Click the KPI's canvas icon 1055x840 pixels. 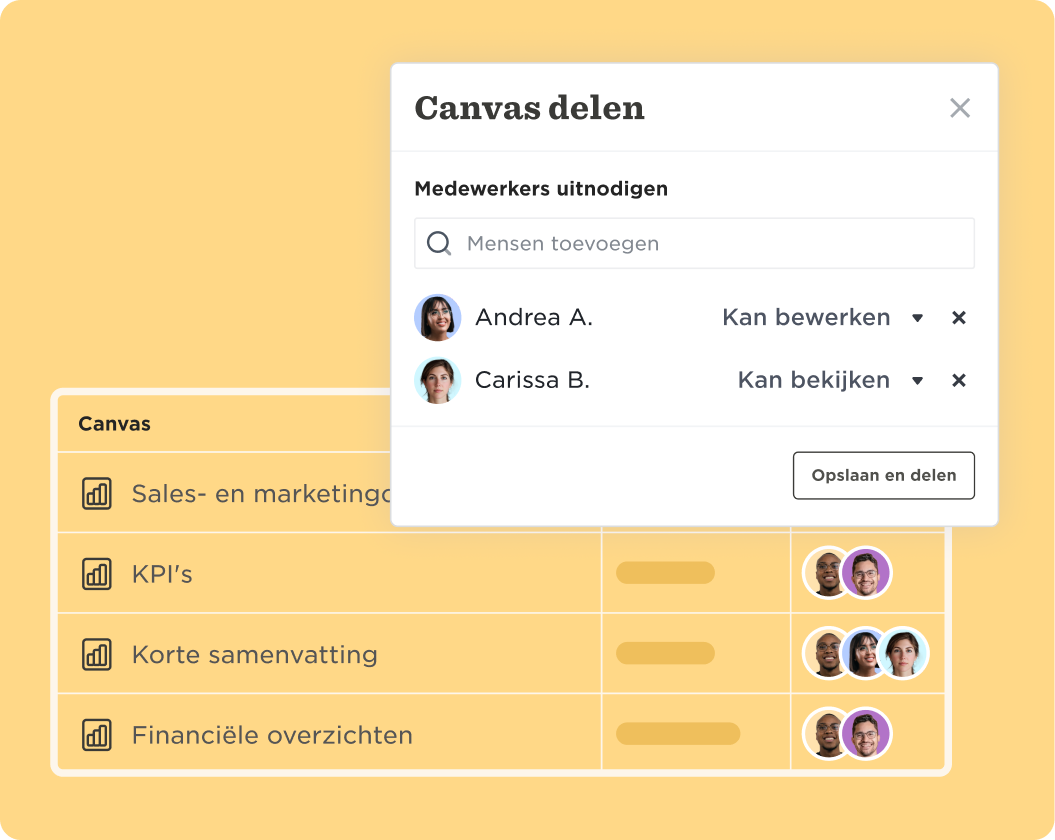pos(97,574)
